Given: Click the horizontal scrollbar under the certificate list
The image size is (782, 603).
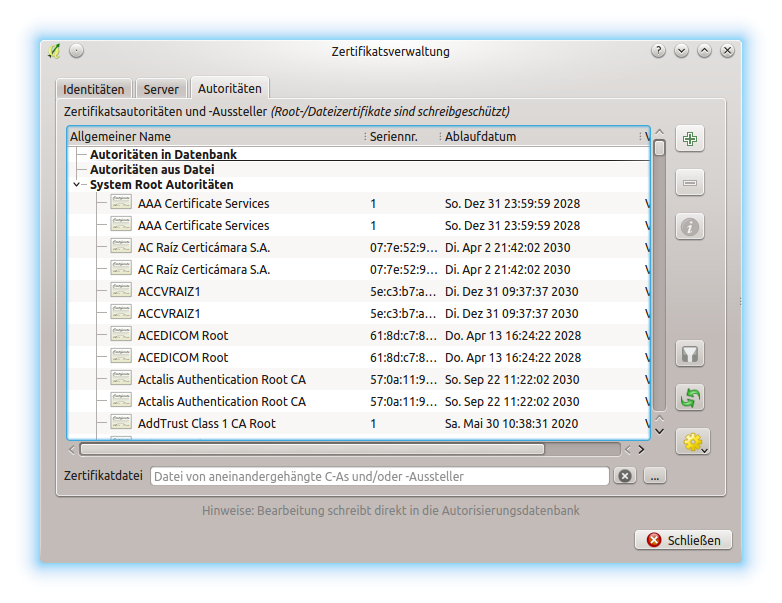Looking at the screenshot, I should [x=312, y=449].
